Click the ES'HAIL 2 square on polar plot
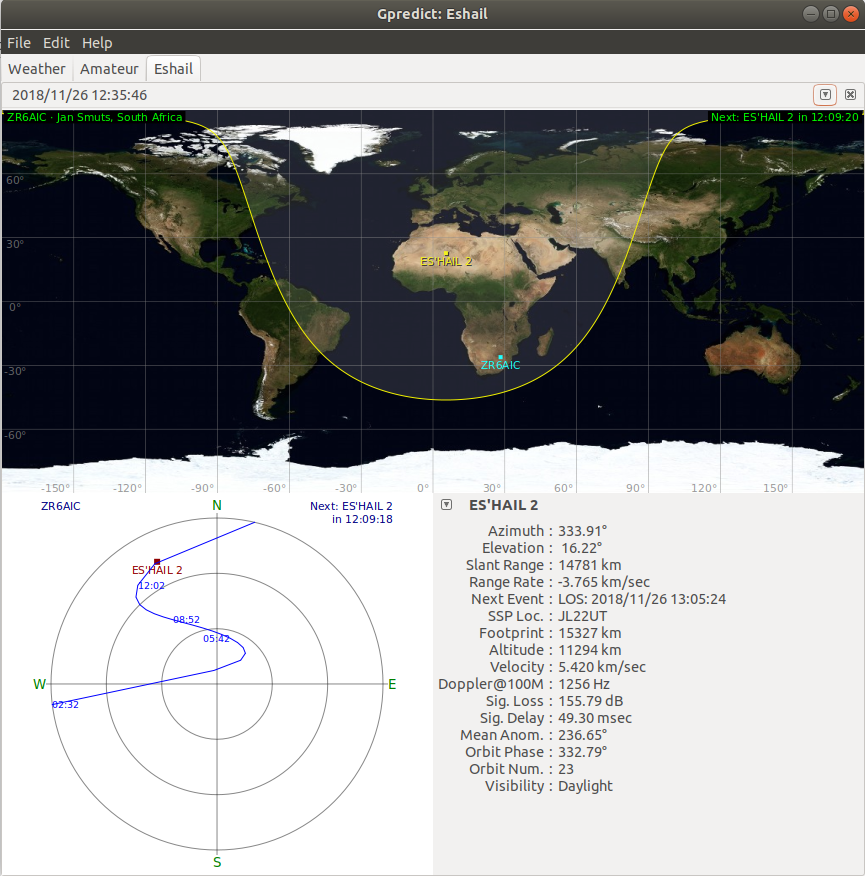Image resolution: width=865 pixels, height=876 pixels. coord(157,561)
